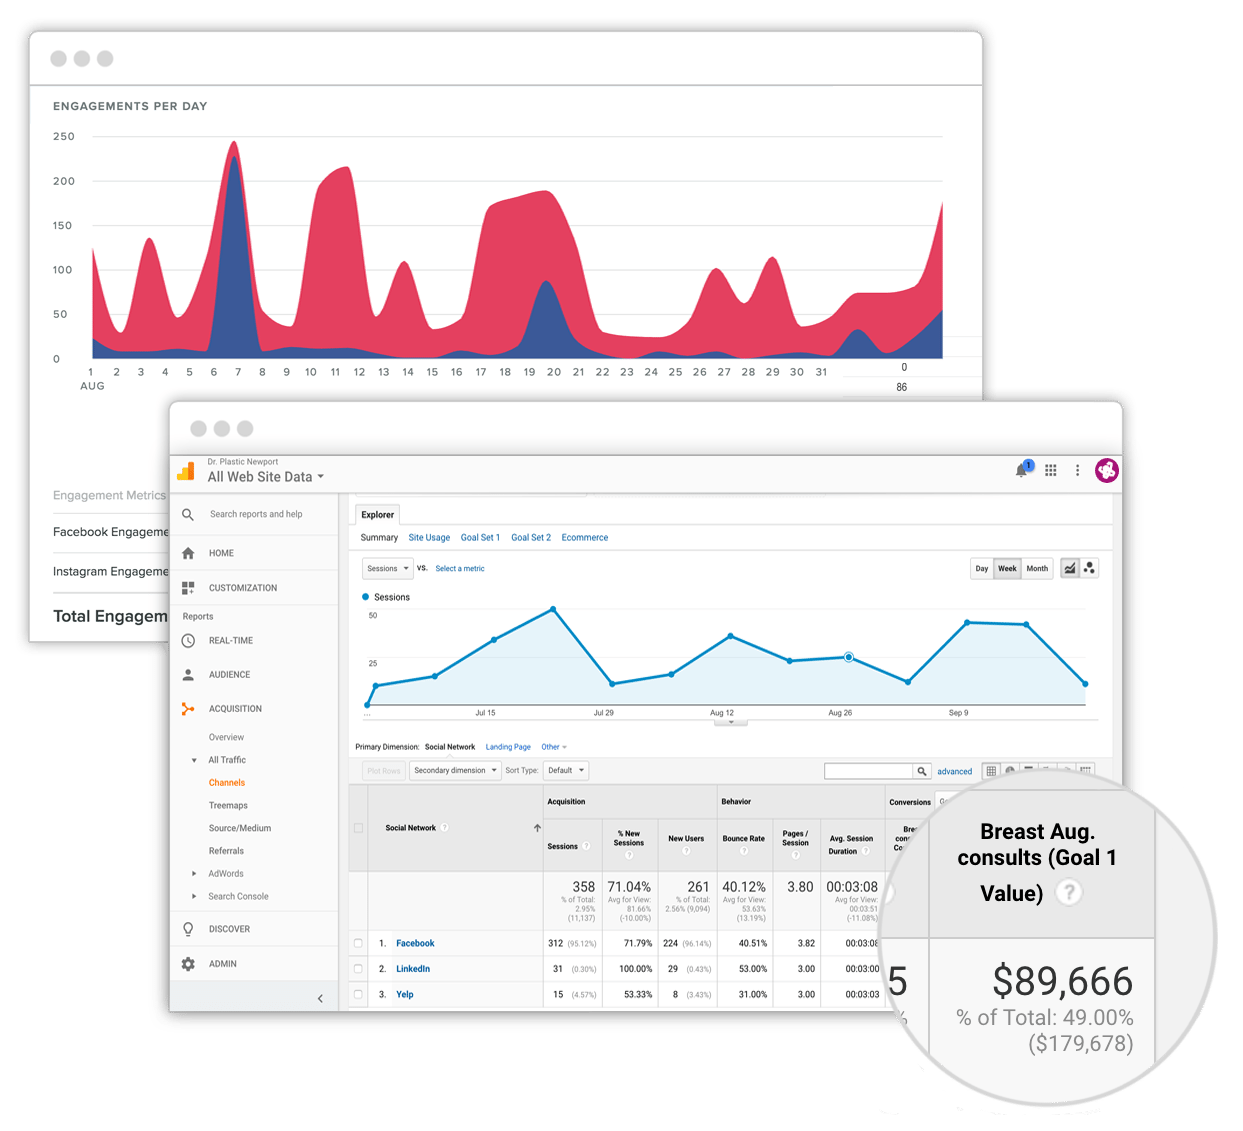Toggle the select-all rows checkbox
This screenshot has width=1243, height=1131.
click(358, 828)
